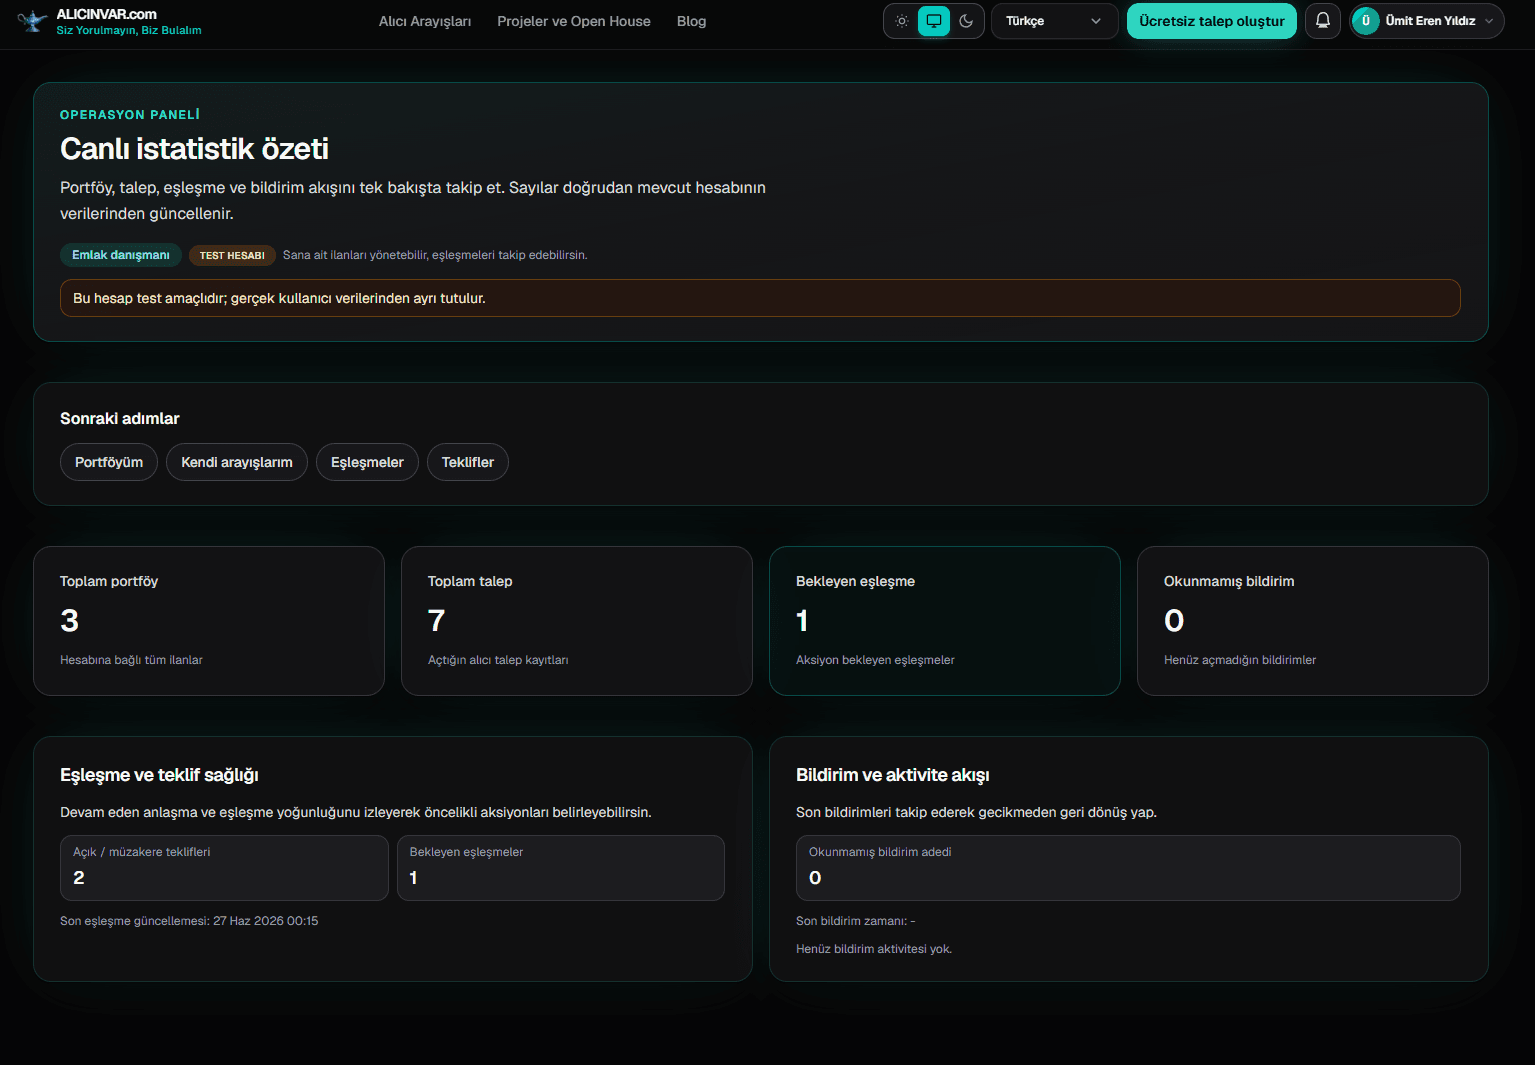Click Aksiyon bekleyen eşleşmeler text
The image size is (1535, 1065).
(875, 660)
